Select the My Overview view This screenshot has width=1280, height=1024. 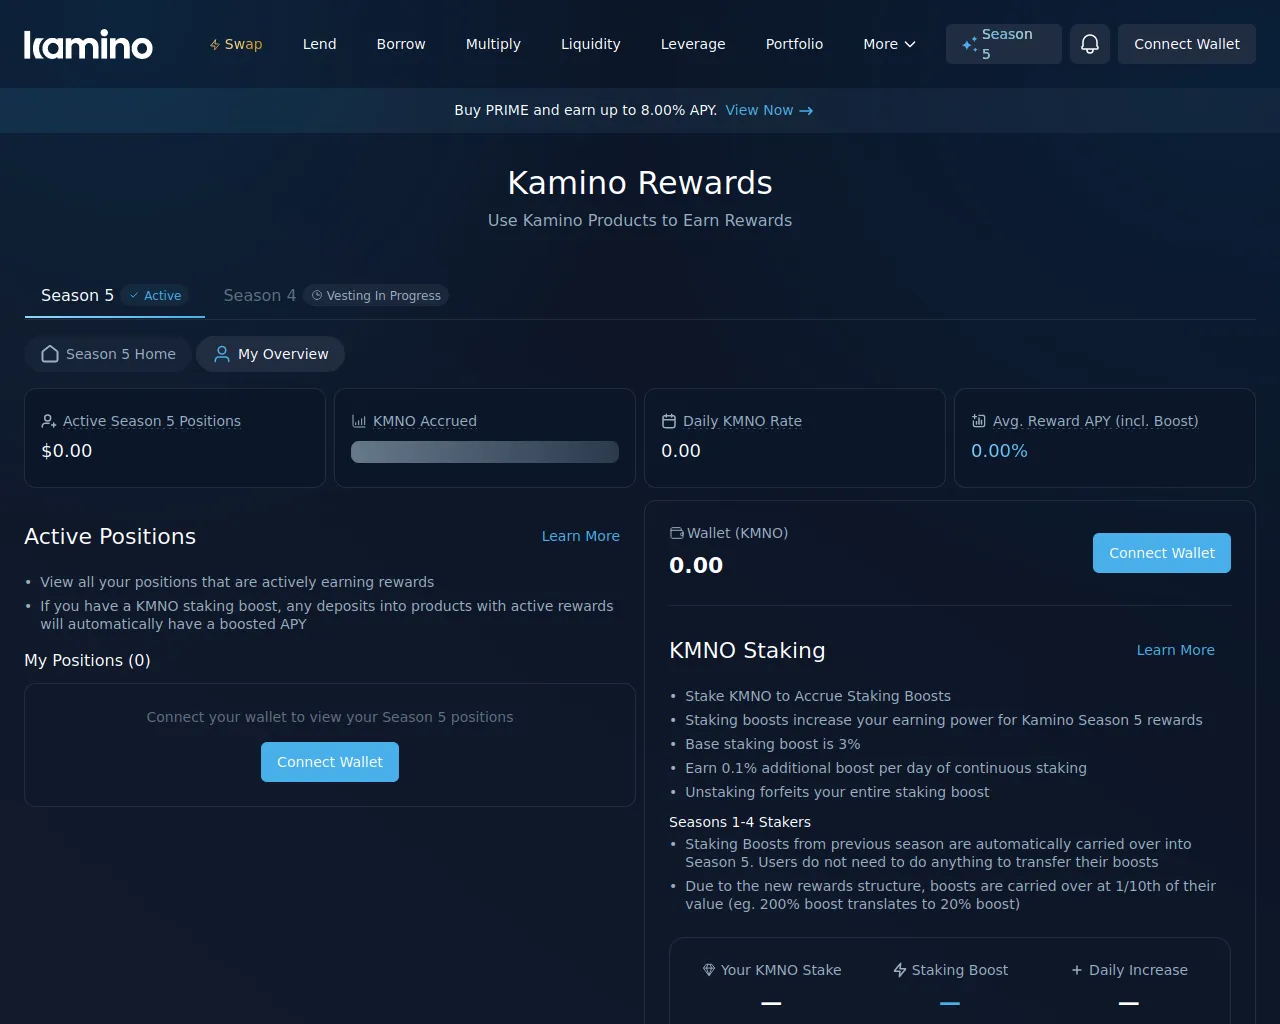[270, 354]
